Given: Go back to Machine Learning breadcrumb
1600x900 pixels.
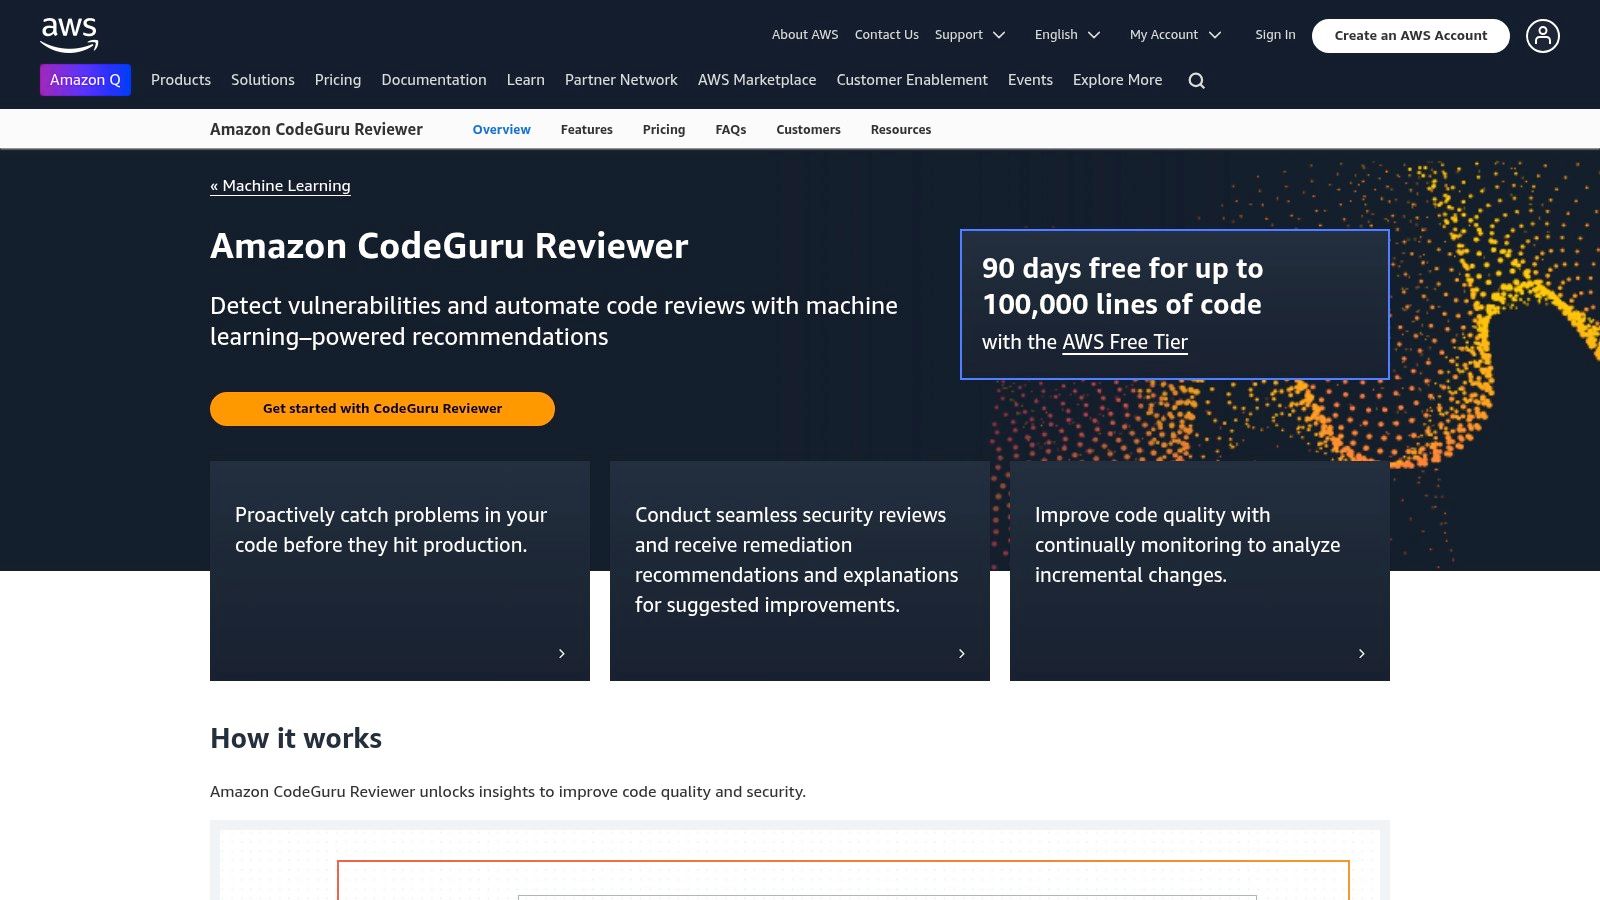Looking at the screenshot, I should pos(280,186).
